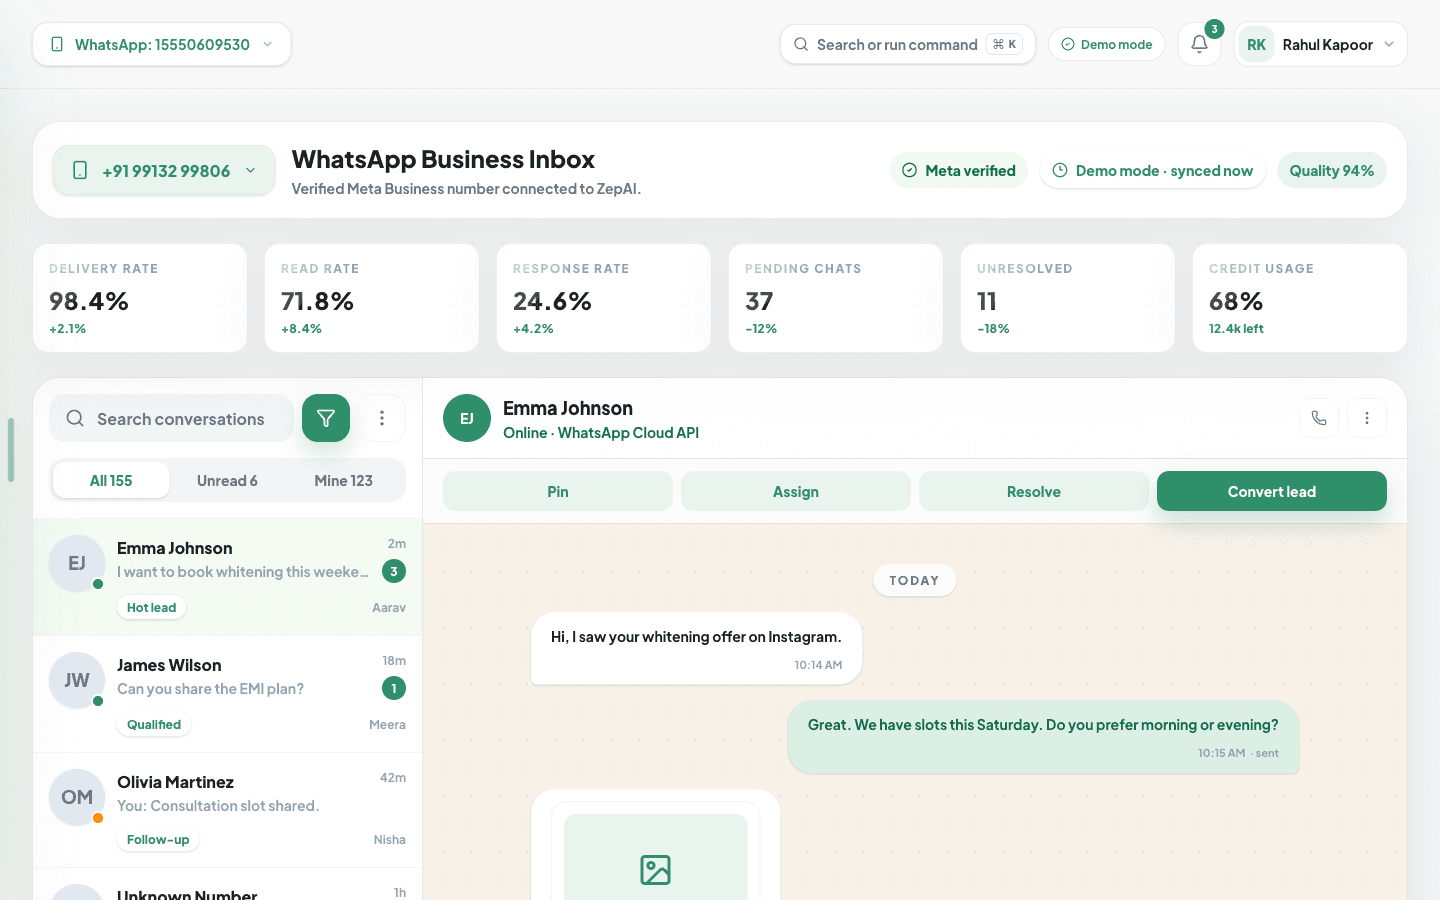
Task: Click the Pending Chats 37 value
Action: coord(759,301)
